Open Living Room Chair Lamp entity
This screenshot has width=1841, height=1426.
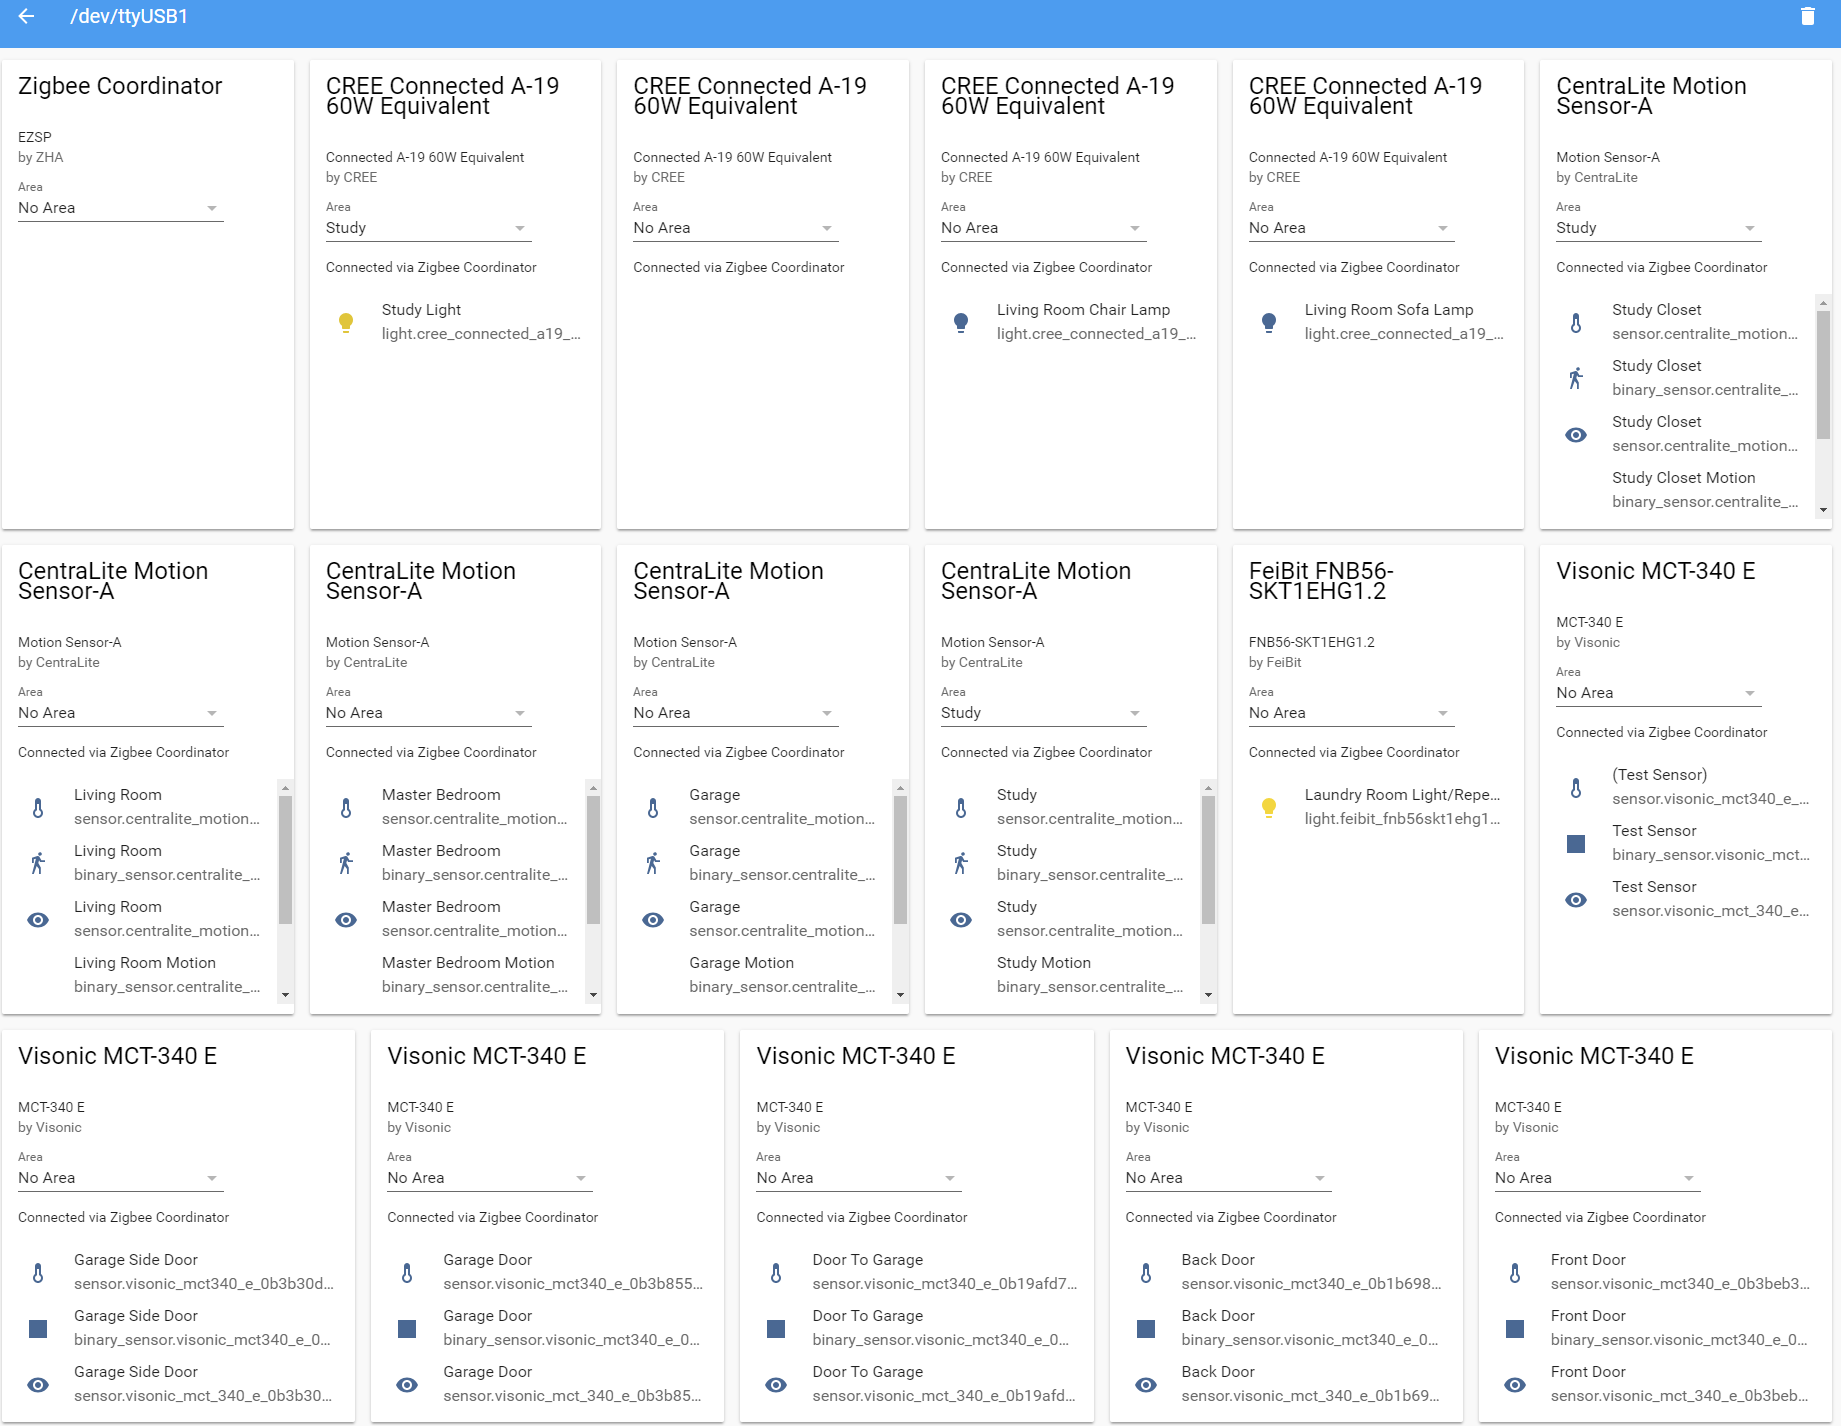1070,322
